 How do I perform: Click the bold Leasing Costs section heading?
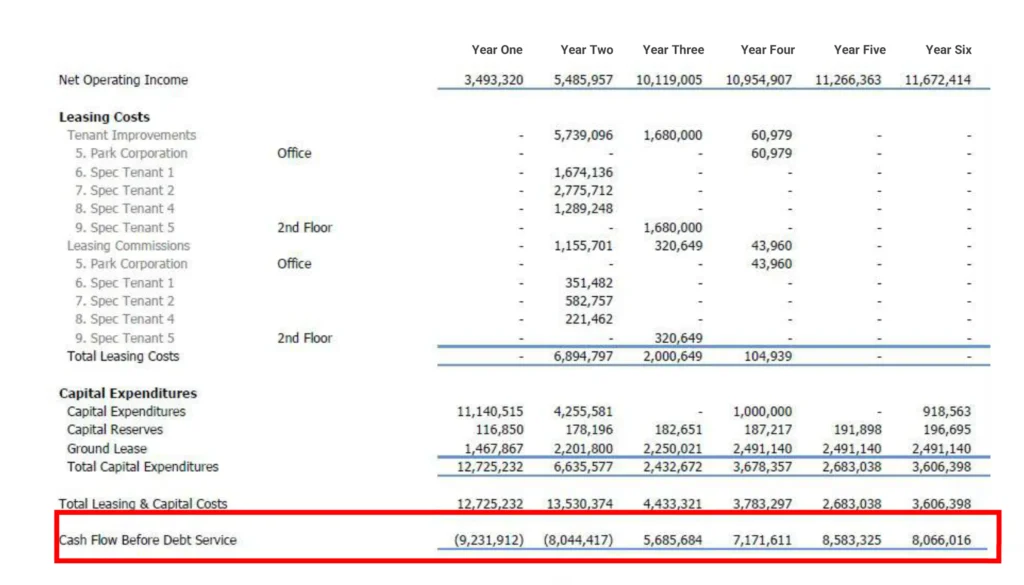(x=104, y=117)
